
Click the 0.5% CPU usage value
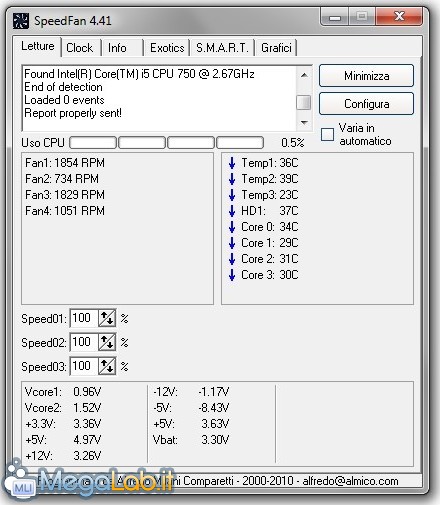click(x=293, y=143)
